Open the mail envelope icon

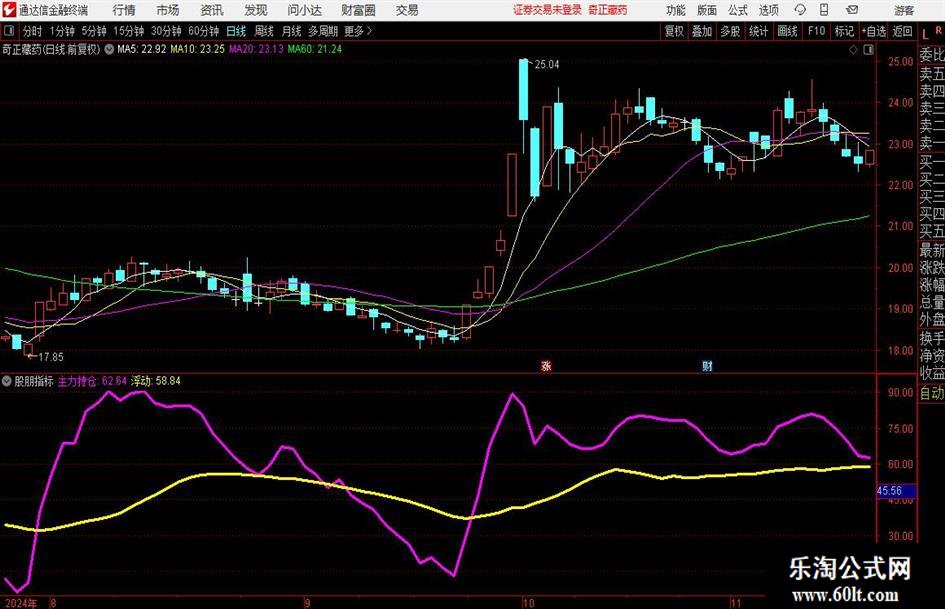[852, 10]
